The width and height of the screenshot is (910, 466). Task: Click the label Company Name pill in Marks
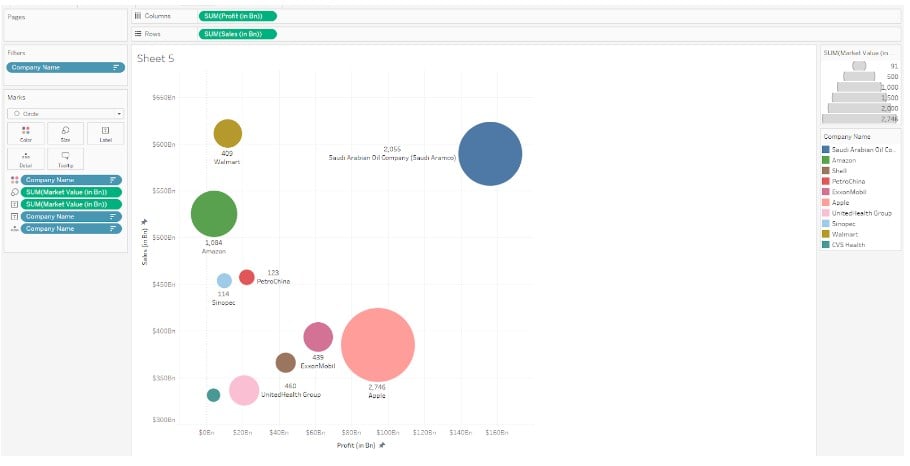pos(71,216)
